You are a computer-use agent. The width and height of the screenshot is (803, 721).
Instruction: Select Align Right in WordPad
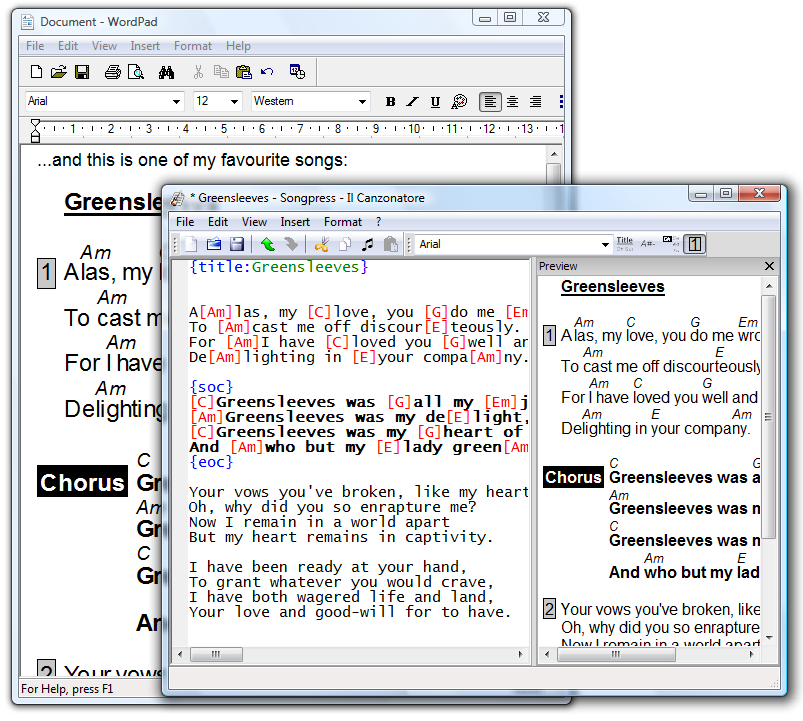536,102
